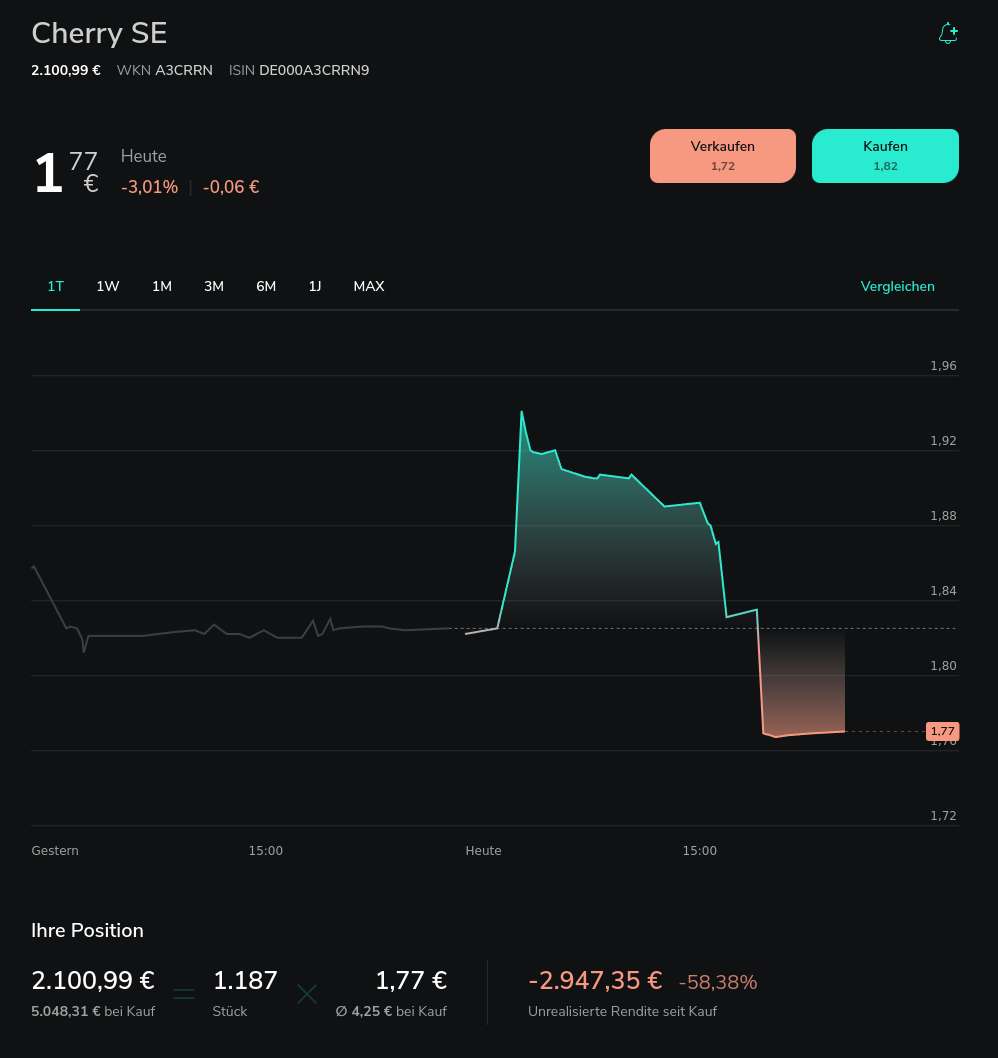Screen dimensions: 998x1058
Task: Click the 1.187 Stück quantity value
Action: [x=245, y=980]
